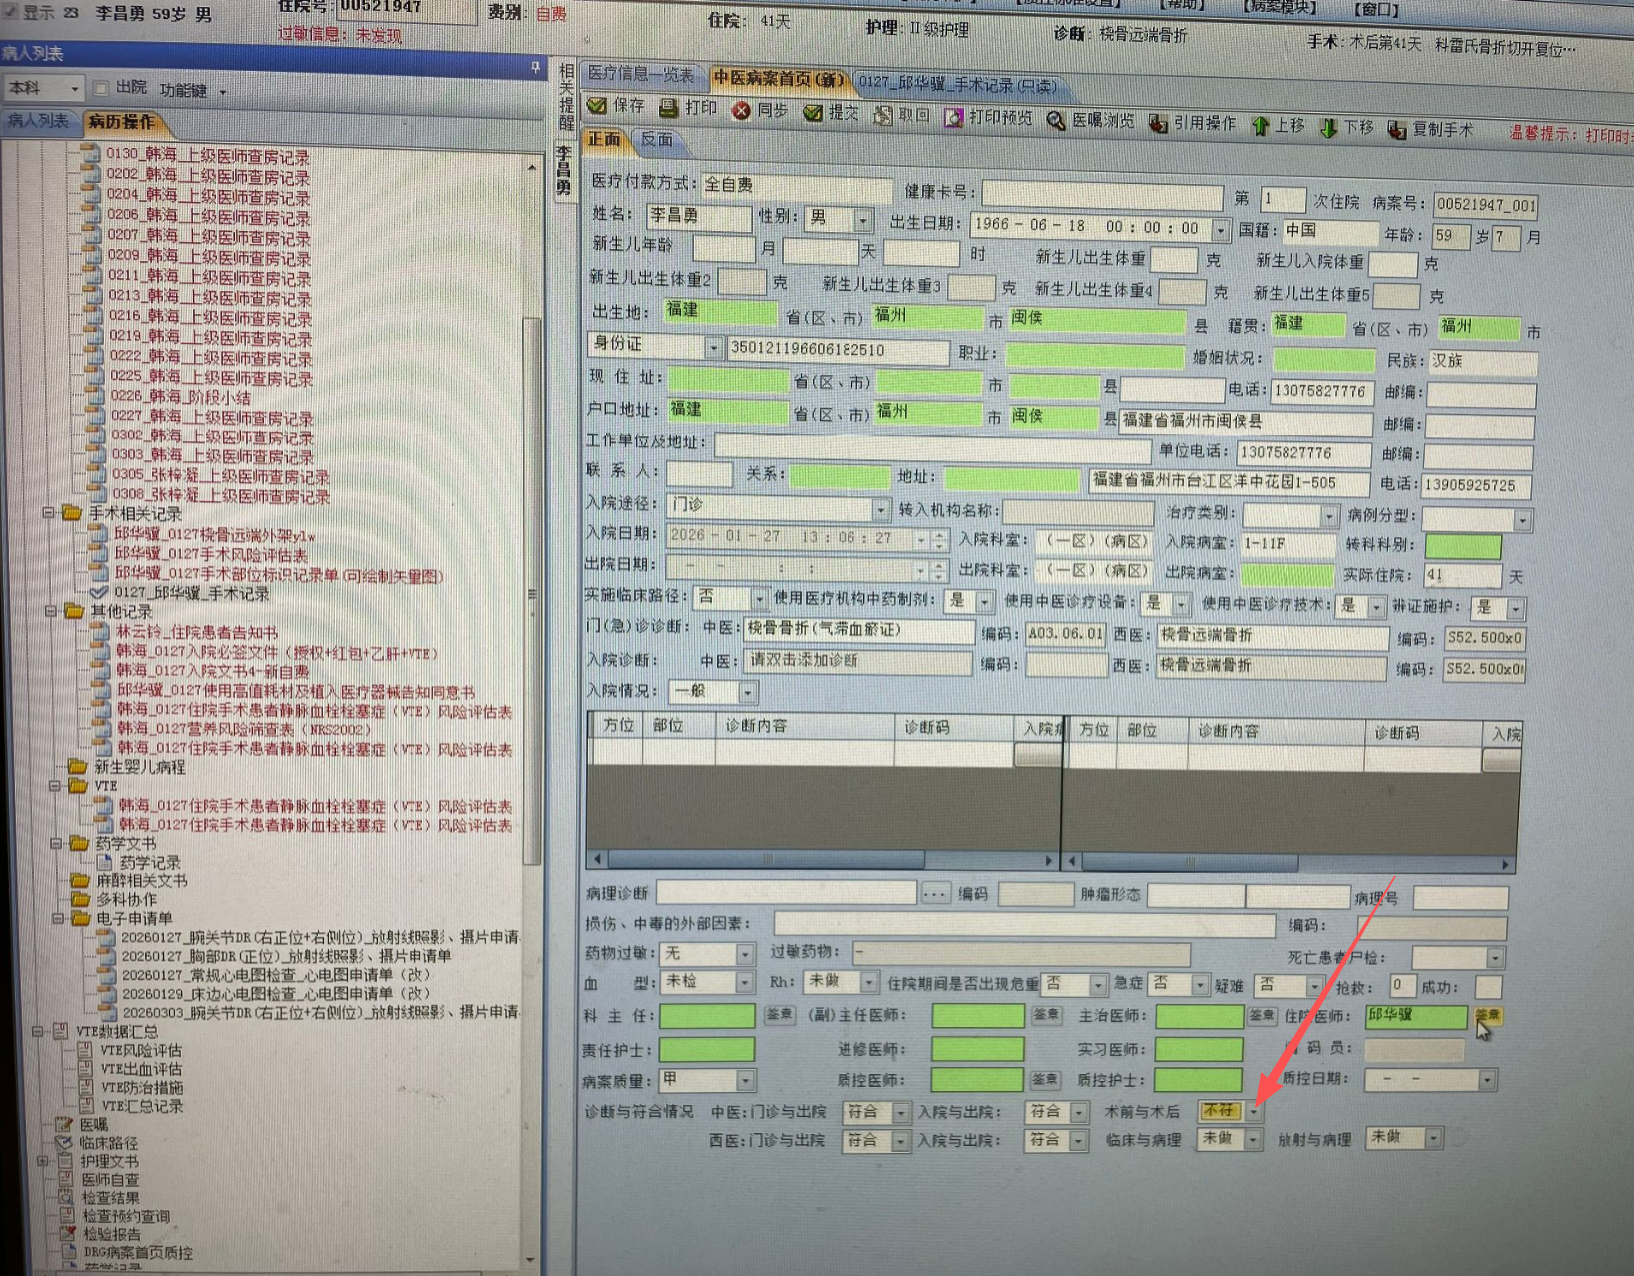Collapse the 其他记录 tree node
This screenshot has width=1634, height=1276.
coord(50,611)
